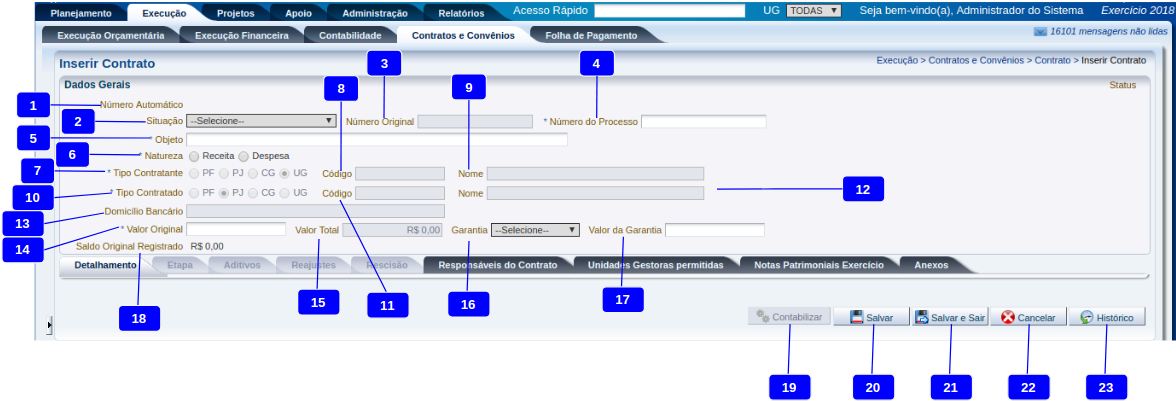Screen dimensions: 1176x401
Task: Switch to the Relatórios menu tab
Action: tap(460, 14)
